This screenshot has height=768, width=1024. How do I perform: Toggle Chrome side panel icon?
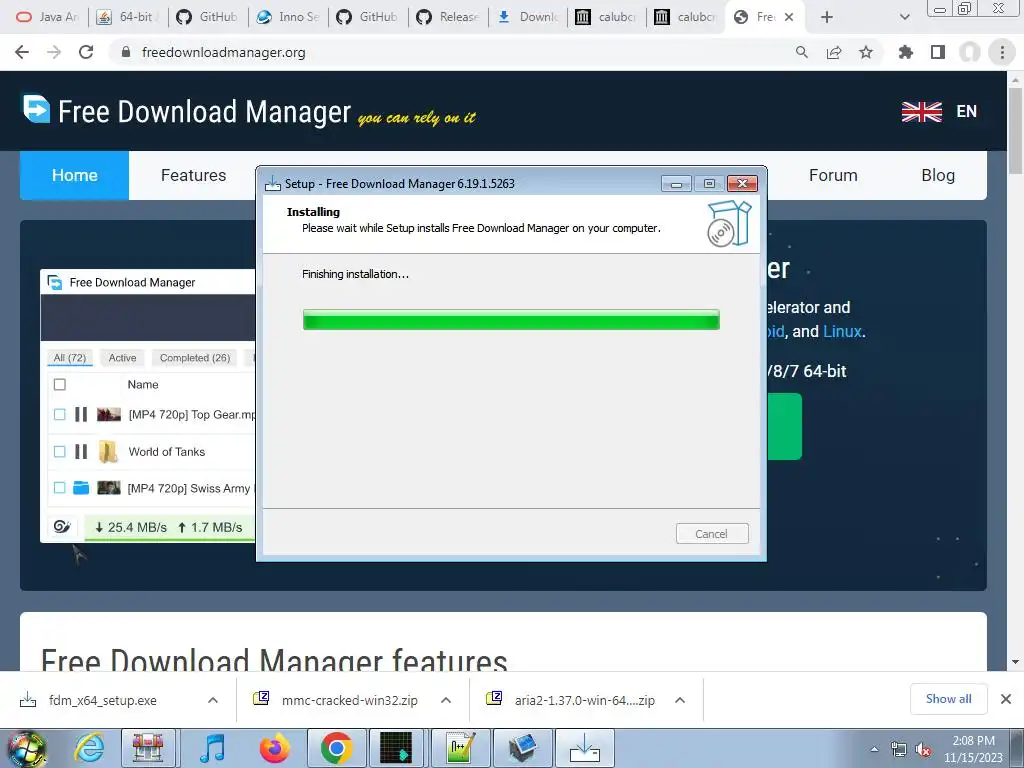938,52
